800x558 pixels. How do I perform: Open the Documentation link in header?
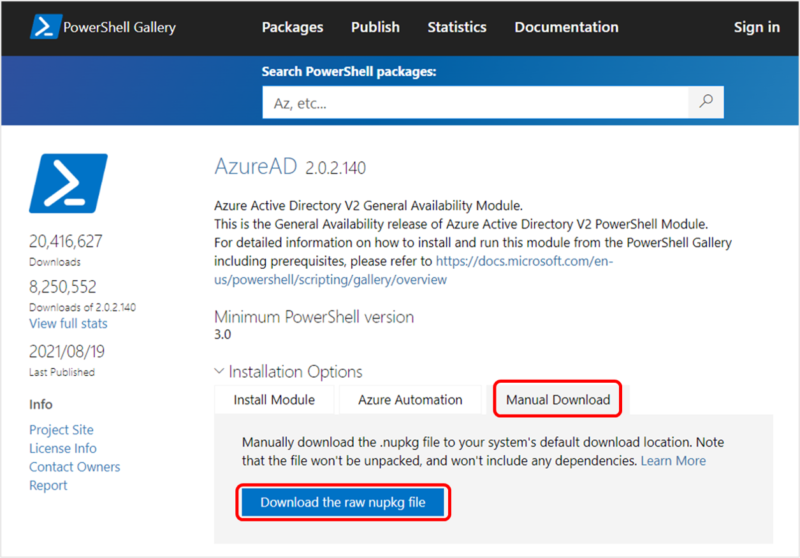tap(566, 28)
